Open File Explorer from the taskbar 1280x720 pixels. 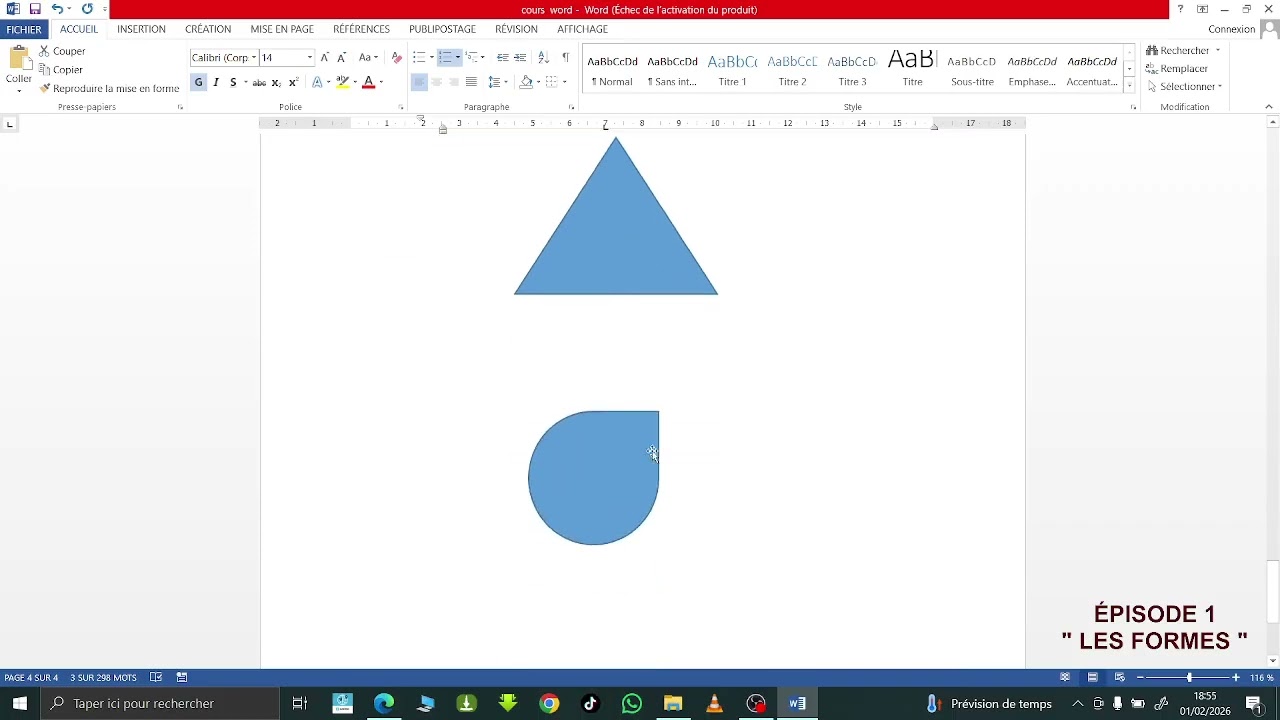click(673, 703)
